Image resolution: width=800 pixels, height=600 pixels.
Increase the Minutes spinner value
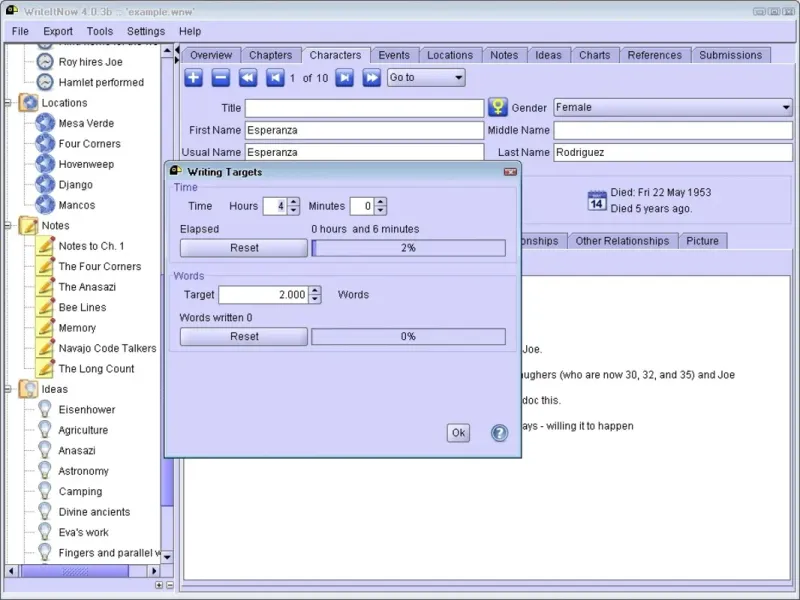380,202
